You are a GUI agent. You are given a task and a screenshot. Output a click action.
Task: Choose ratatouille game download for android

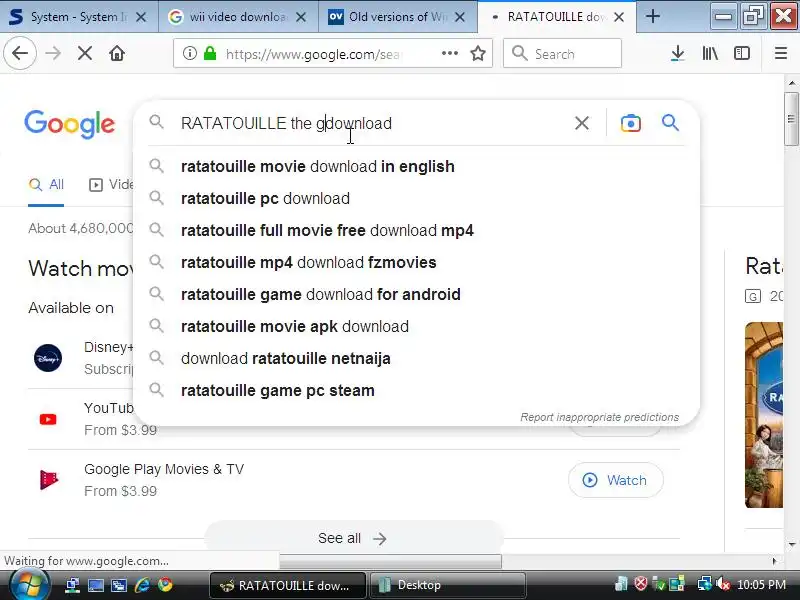[x=416, y=294]
